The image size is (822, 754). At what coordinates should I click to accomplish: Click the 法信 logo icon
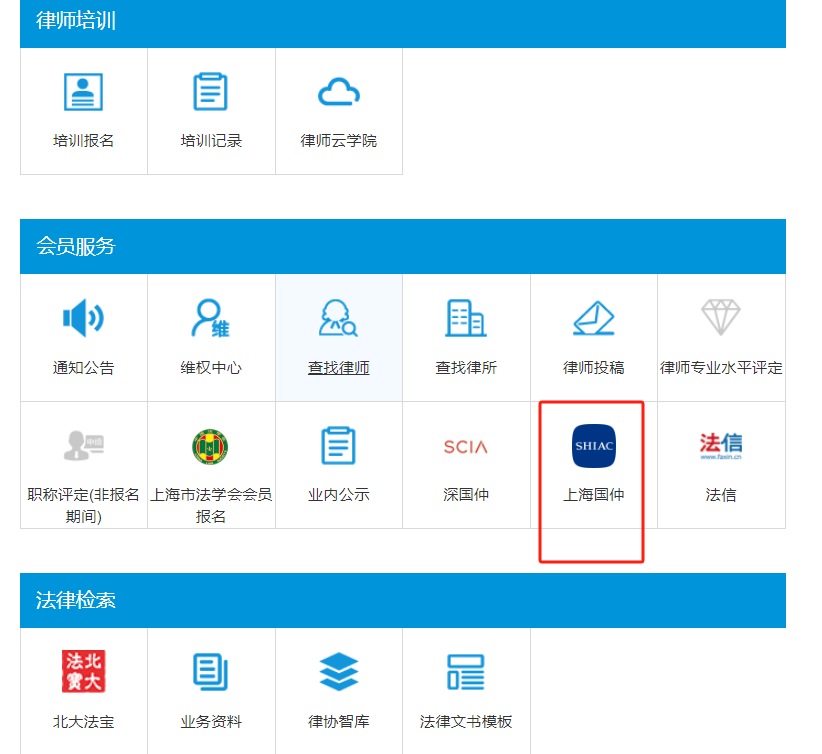721,446
